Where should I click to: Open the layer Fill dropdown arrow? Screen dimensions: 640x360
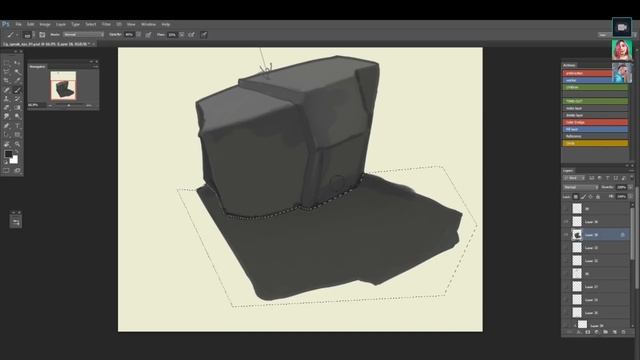[630, 197]
